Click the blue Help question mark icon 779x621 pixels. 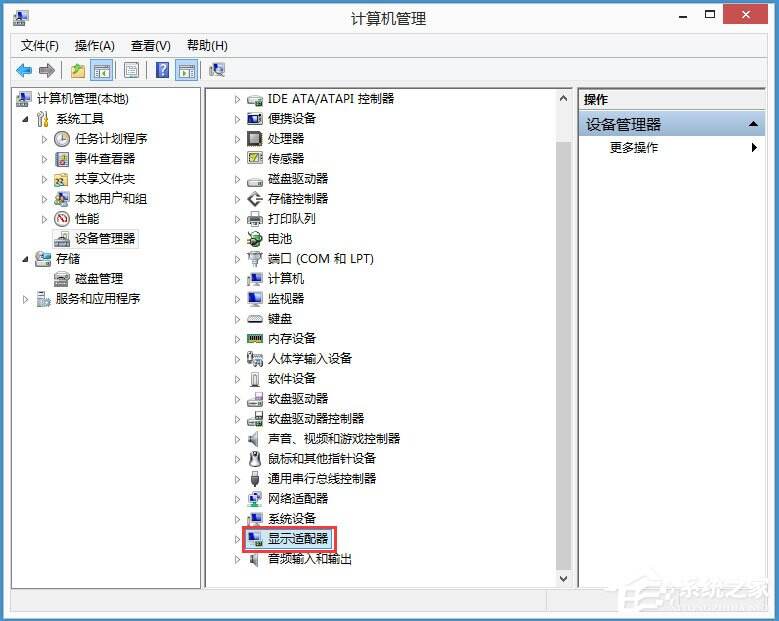162,71
